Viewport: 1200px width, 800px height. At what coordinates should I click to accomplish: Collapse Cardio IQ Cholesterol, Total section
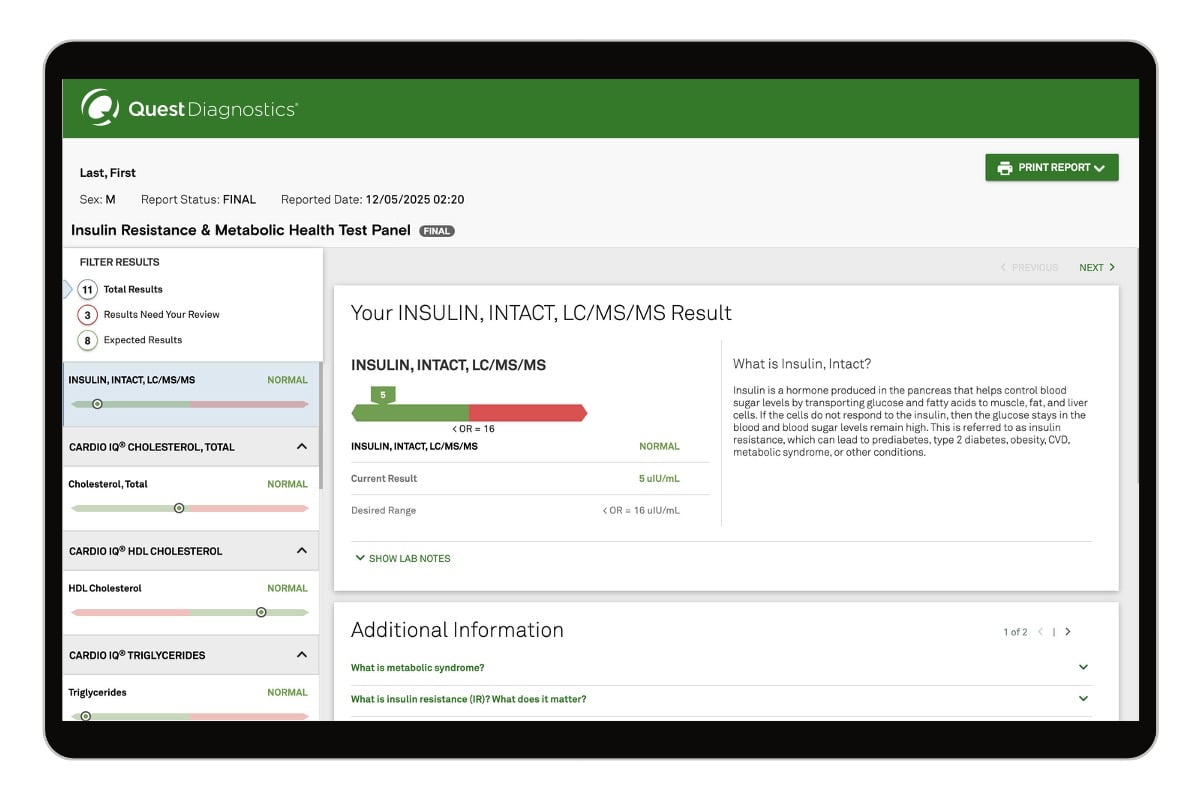tap(302, 447)
